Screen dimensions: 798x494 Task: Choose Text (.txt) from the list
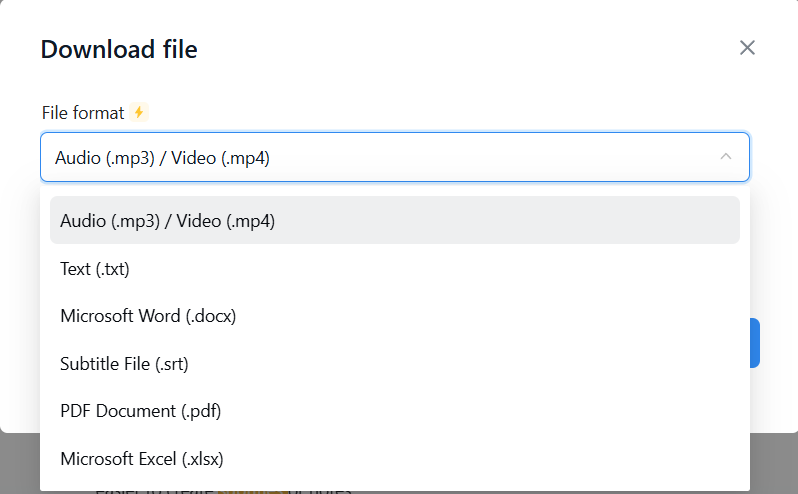95,269
